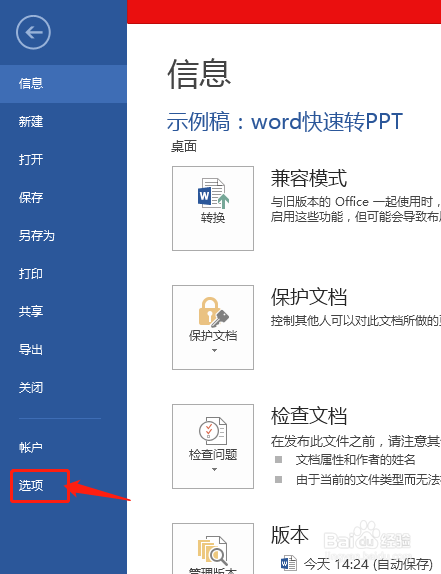Open the 保护文档 lock button dropdown
Viewport: 441px width, 574px height.
[213, 327]
